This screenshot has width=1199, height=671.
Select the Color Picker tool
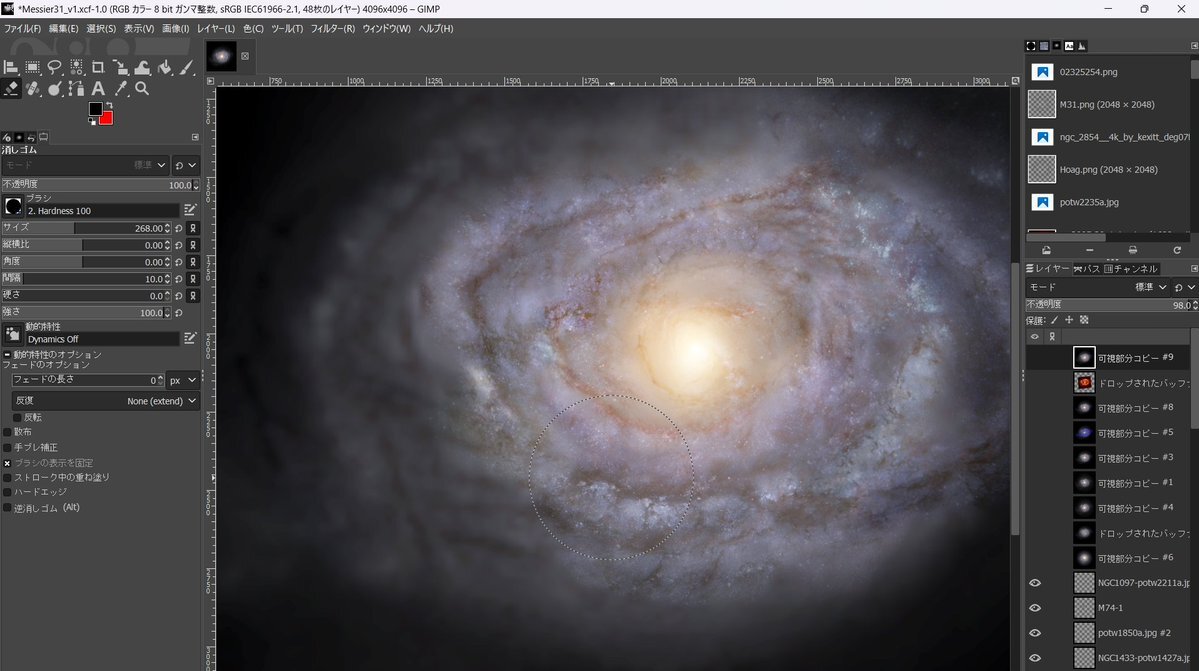[x=120, y=89]
